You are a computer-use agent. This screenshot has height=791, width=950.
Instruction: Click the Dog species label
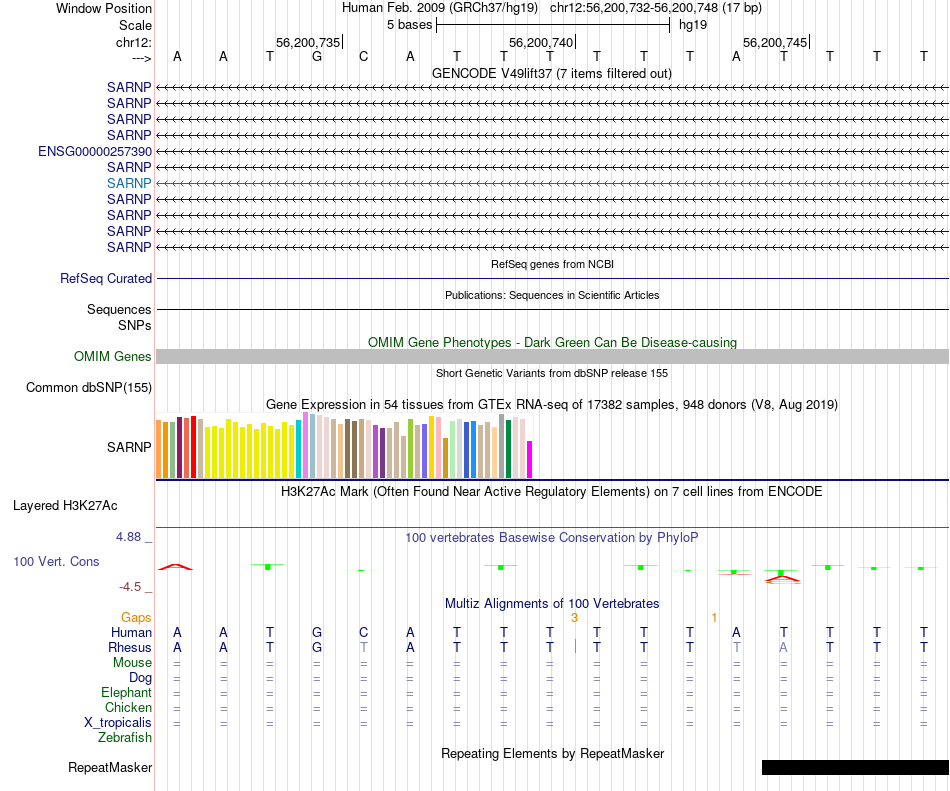pos(140,678)
